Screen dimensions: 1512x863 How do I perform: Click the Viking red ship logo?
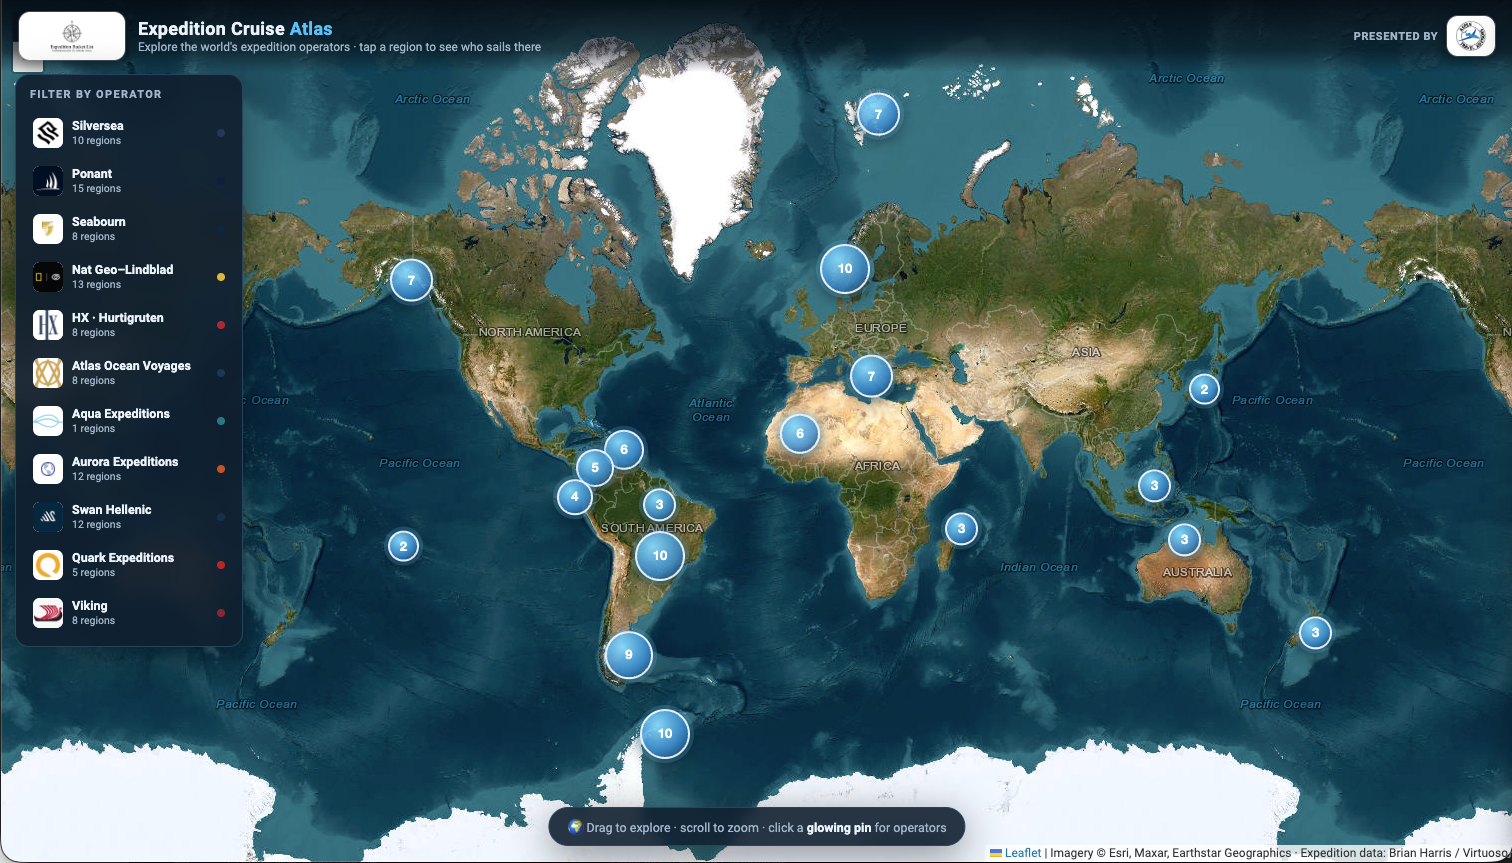pyautogui.click(x=48, y=613)
